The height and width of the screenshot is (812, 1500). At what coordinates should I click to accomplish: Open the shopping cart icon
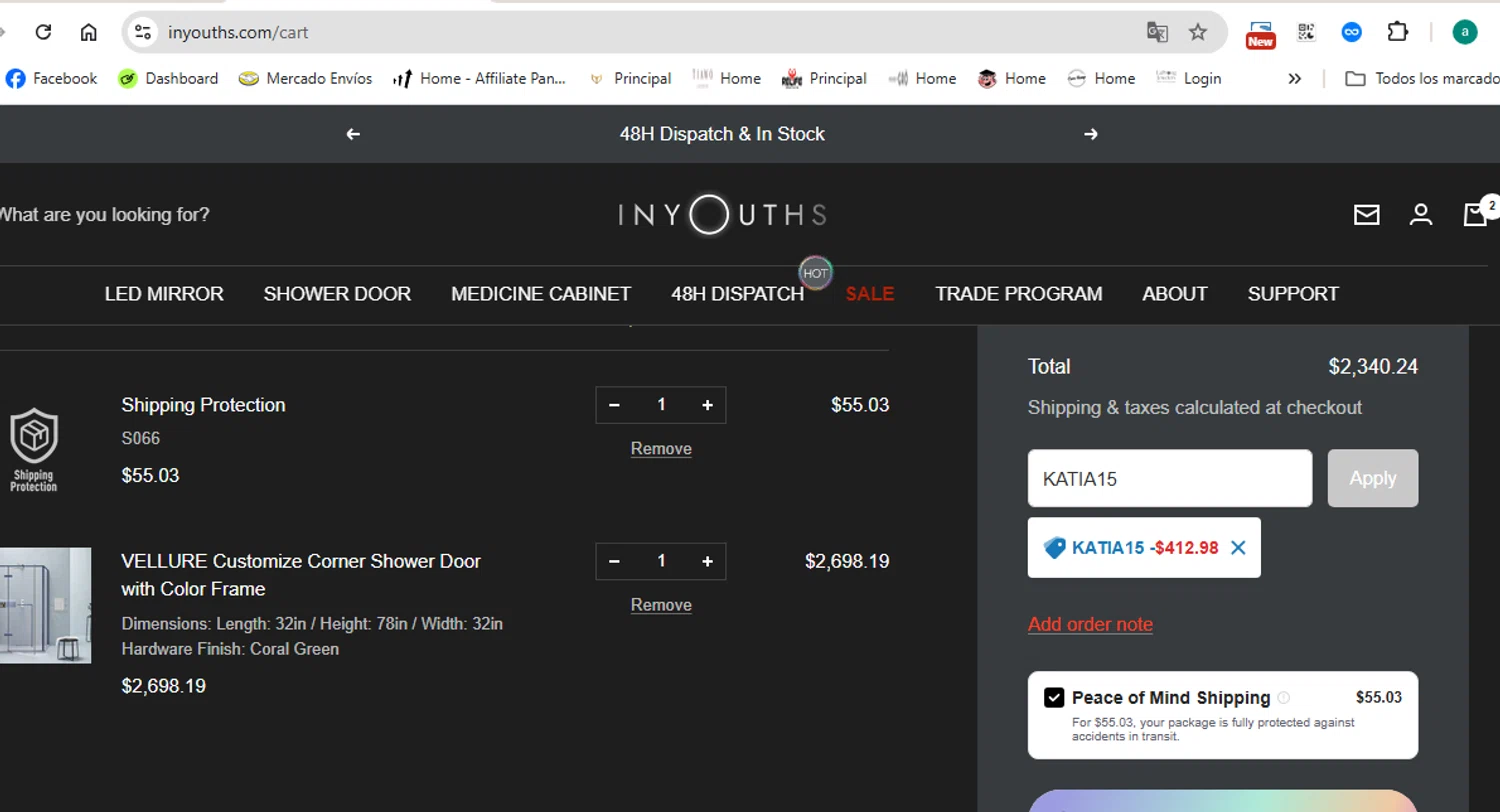[1477, 214]
